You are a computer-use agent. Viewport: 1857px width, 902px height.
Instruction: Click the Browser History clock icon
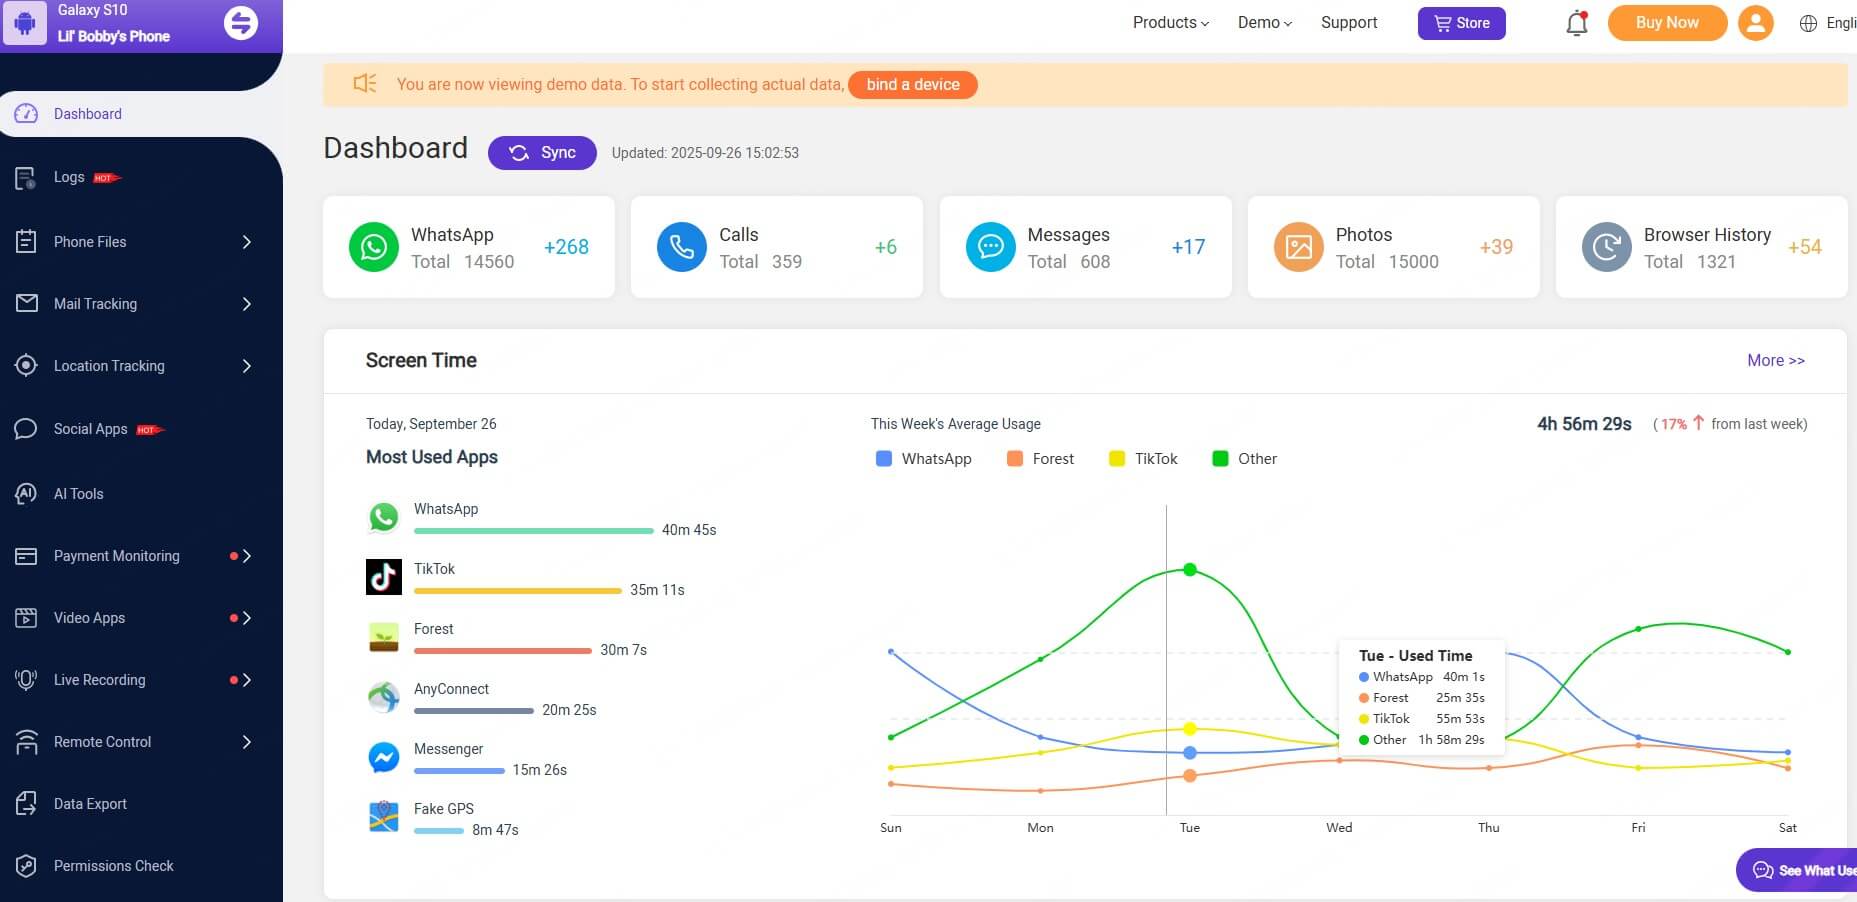1606,247
